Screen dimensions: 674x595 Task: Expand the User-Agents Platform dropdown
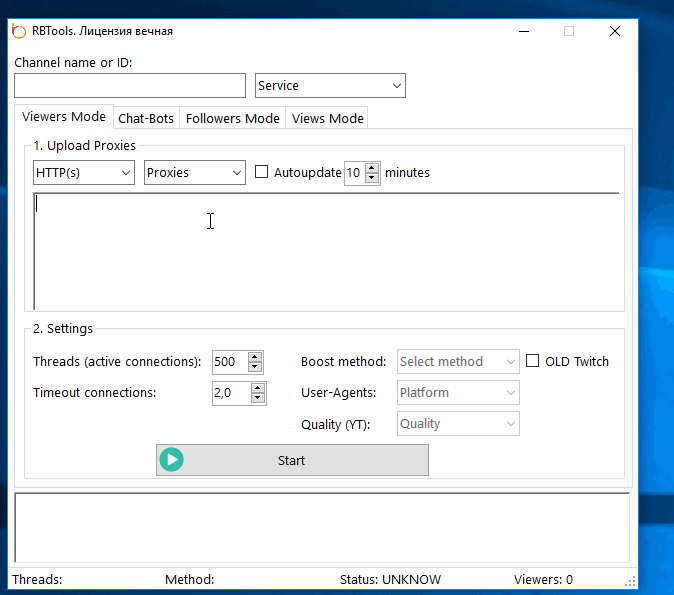(458, 393)
